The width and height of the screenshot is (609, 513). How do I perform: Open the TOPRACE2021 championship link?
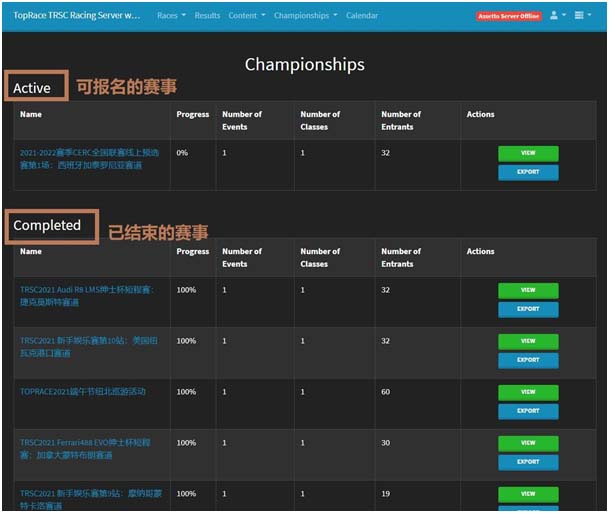tap(83, 391)
